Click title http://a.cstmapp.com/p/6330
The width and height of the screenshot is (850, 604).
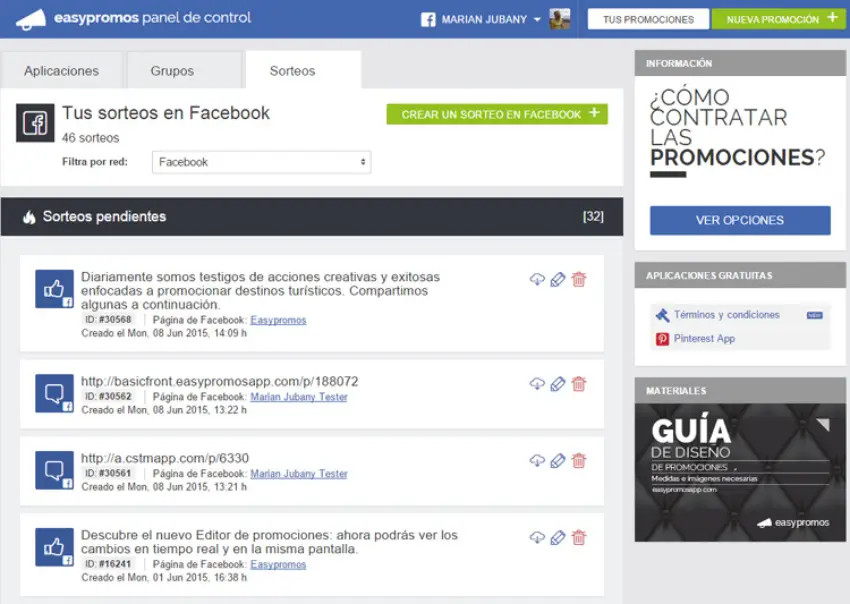pos(165,458)
